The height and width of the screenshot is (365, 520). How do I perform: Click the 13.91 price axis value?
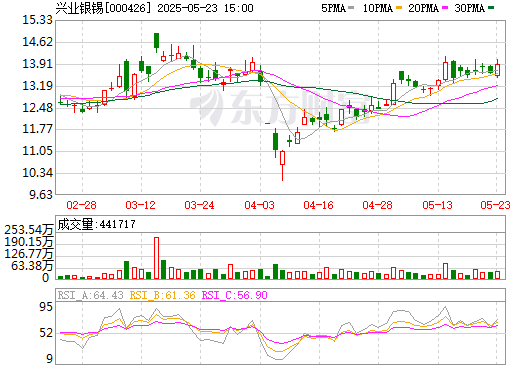point(37,64)
